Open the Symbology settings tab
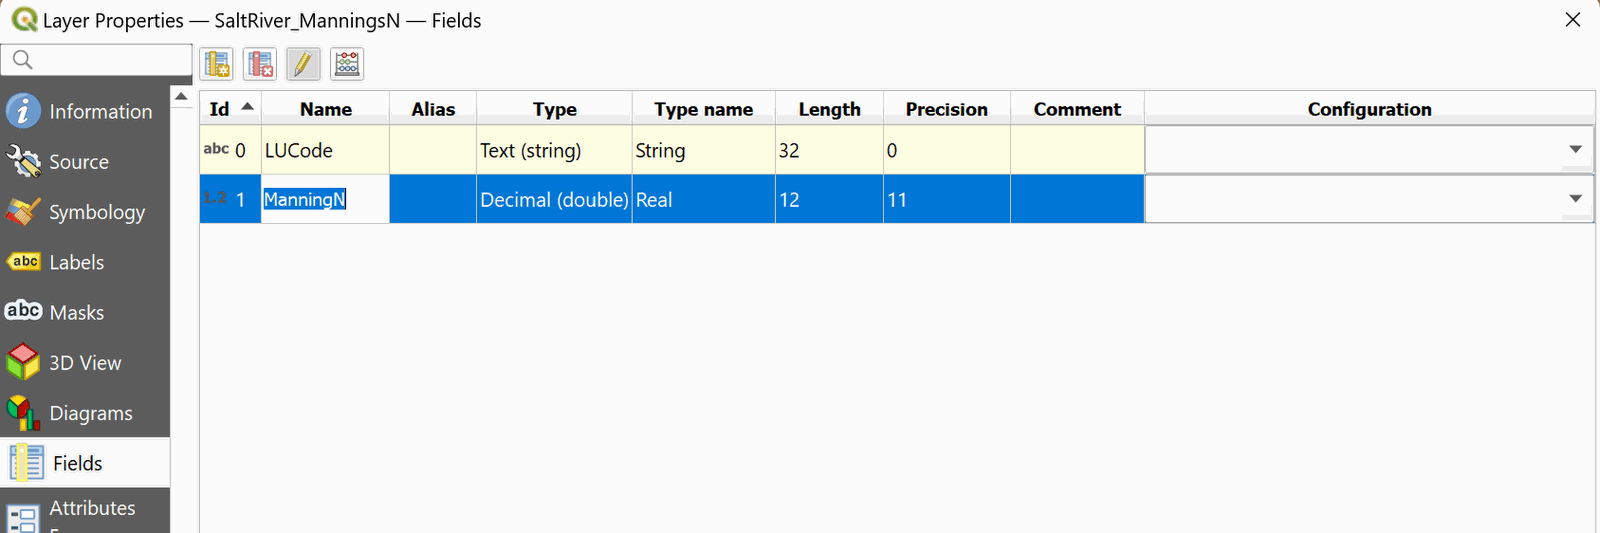 (x=85, y=212)
